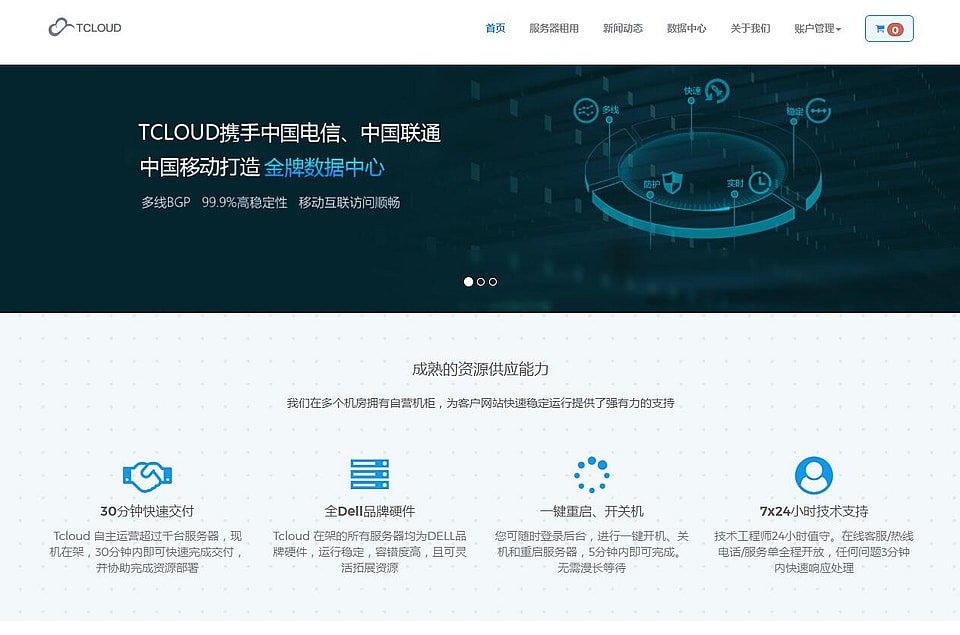This screenshot has height=635, width=960.
Task: Navigate to 数据中心
Action: tap(686, 29)
